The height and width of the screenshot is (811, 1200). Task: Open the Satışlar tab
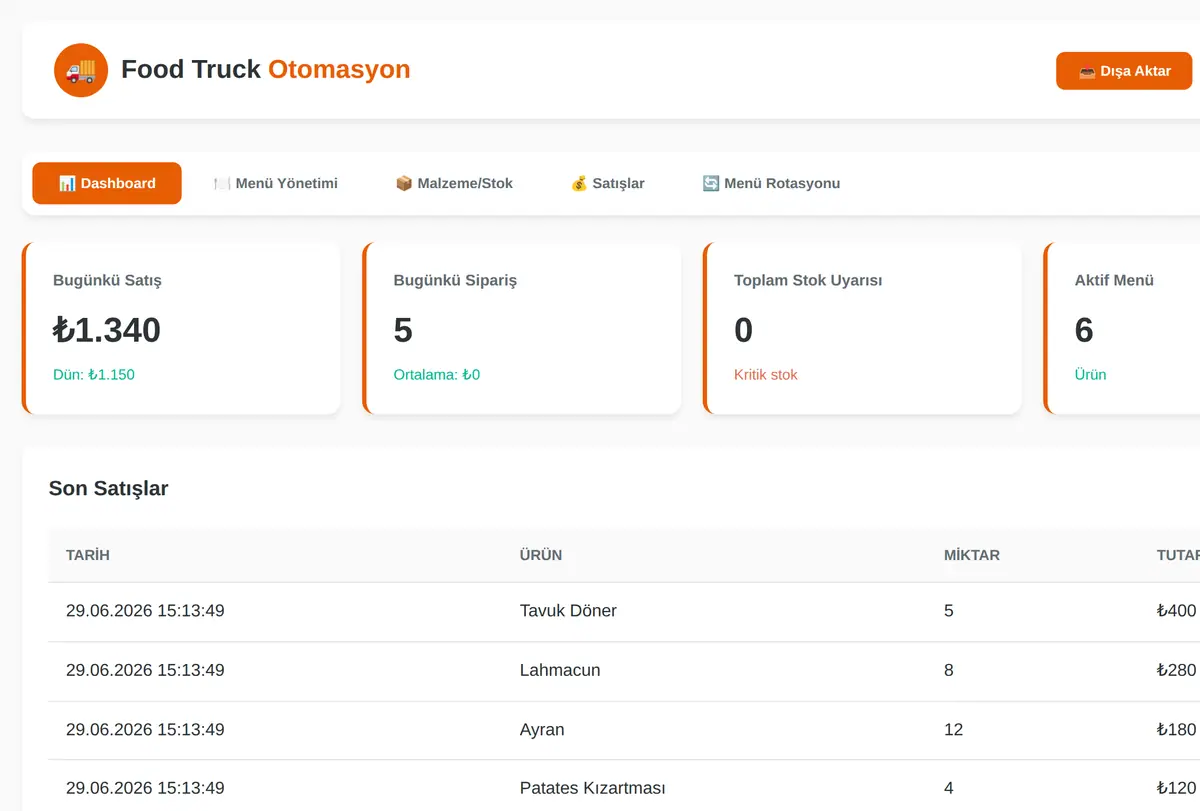tap(607, 183)
